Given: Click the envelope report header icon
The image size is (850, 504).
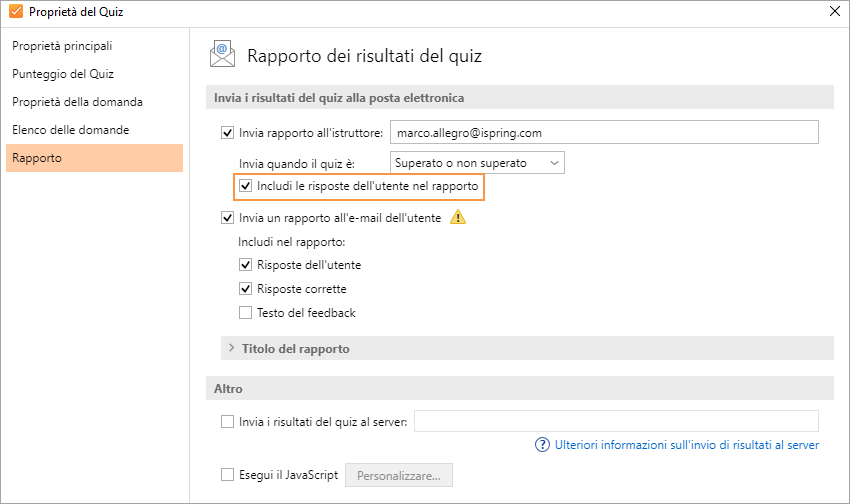Looking at the screenshot, I should (x=222, y=55).
